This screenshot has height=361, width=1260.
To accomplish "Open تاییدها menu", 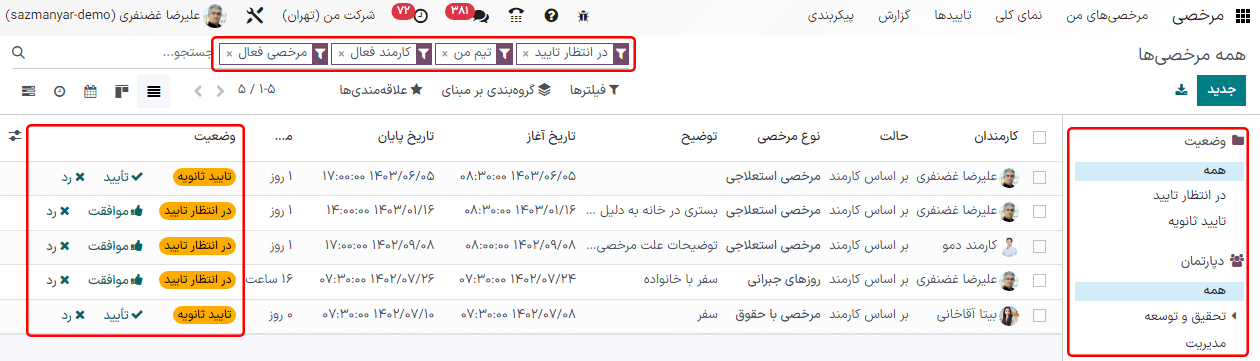I will (x=954, y=16).
